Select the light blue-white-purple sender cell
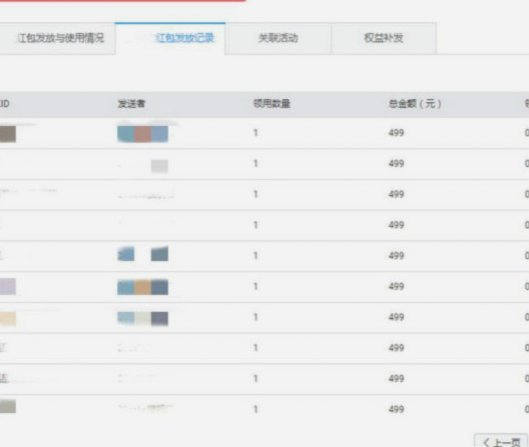 143,318
